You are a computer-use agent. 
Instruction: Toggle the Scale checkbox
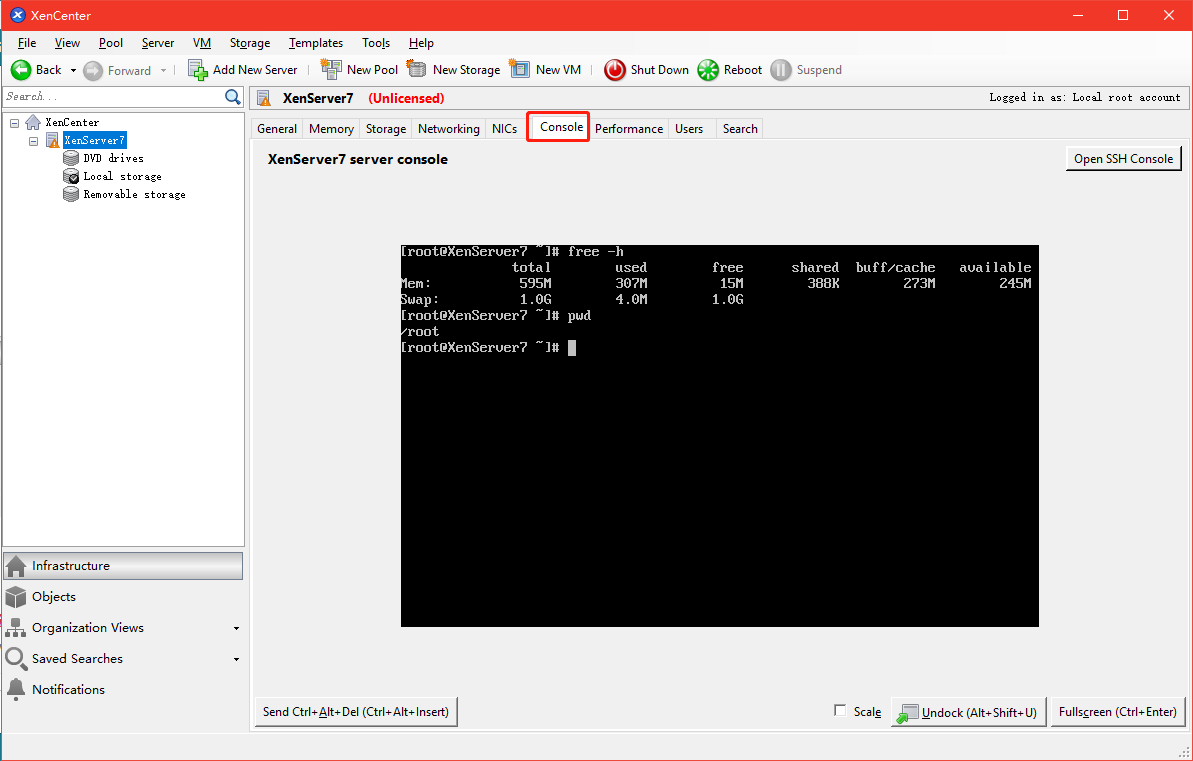pyautogui.click(x=840, y=710)
